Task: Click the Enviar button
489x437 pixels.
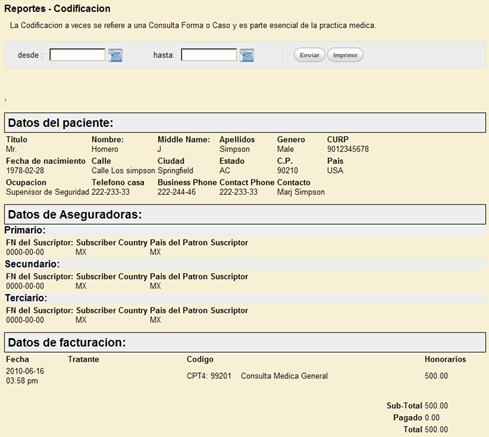Action: (309, 55)
